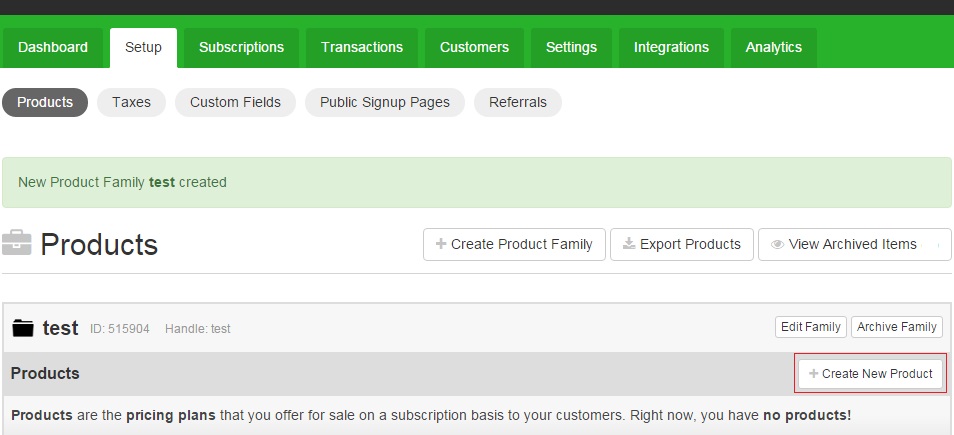Select the Integrations tab
The width and height of the screenshot is (954, 435).
(672, 47)
